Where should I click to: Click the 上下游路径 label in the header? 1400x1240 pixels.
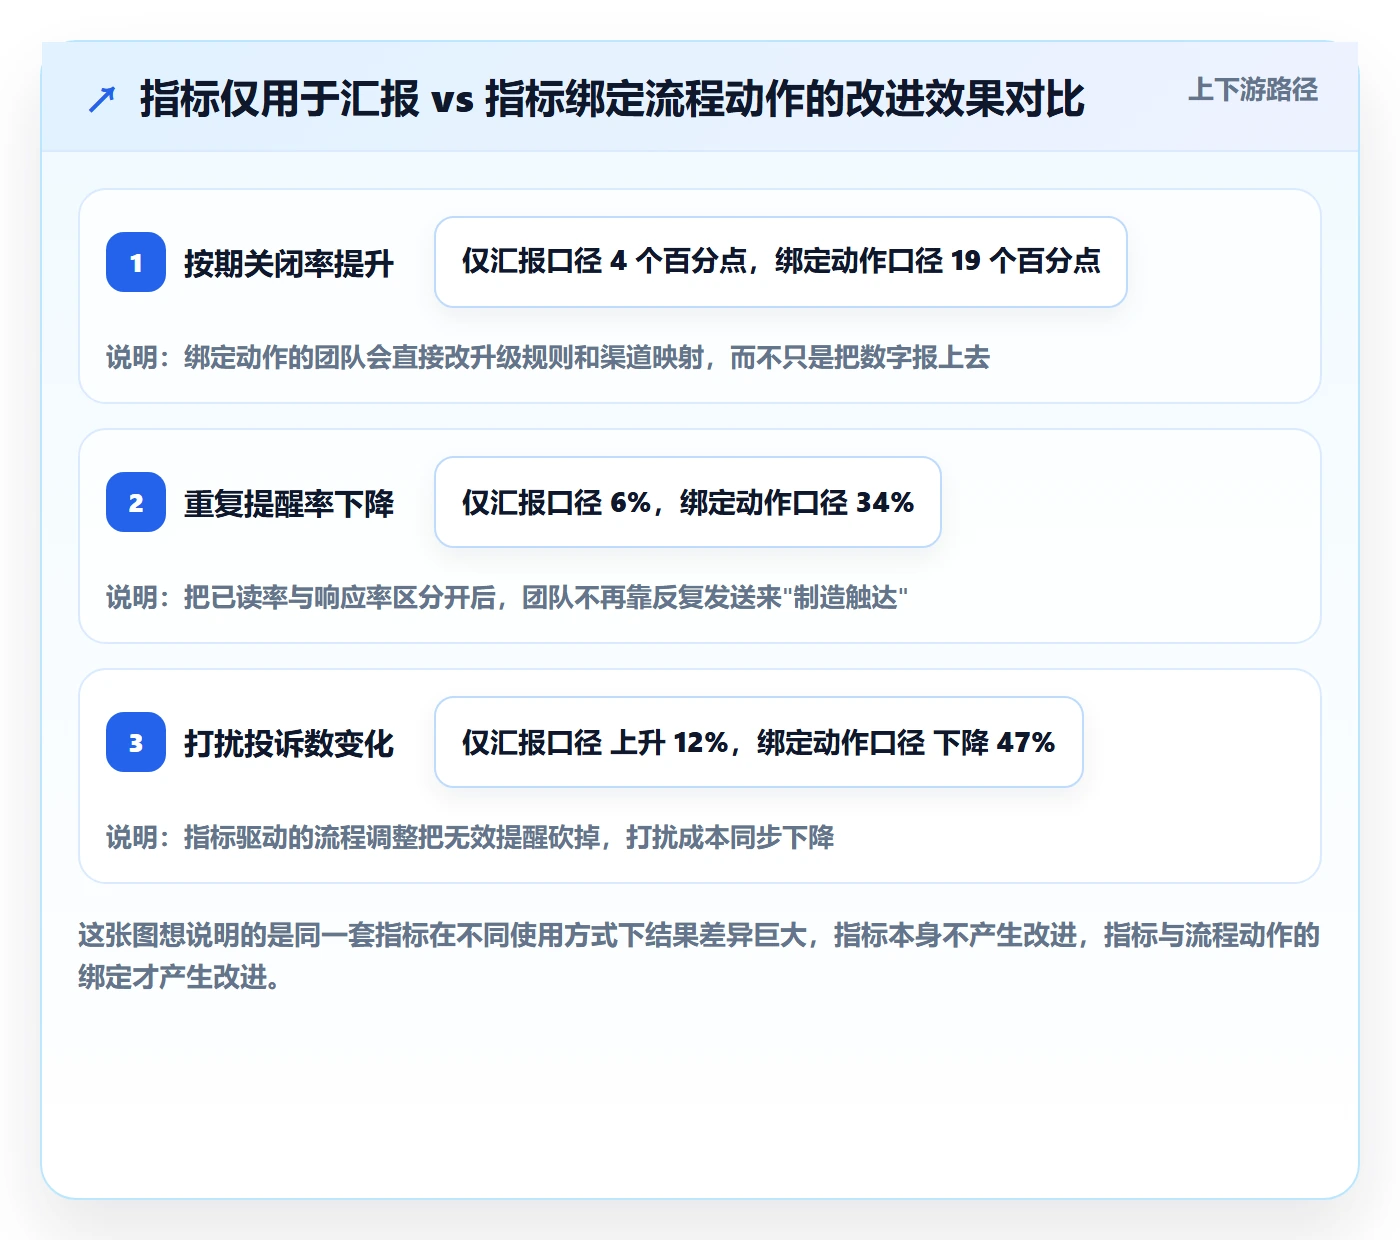pyautogui.click(x=1252, y=90)
